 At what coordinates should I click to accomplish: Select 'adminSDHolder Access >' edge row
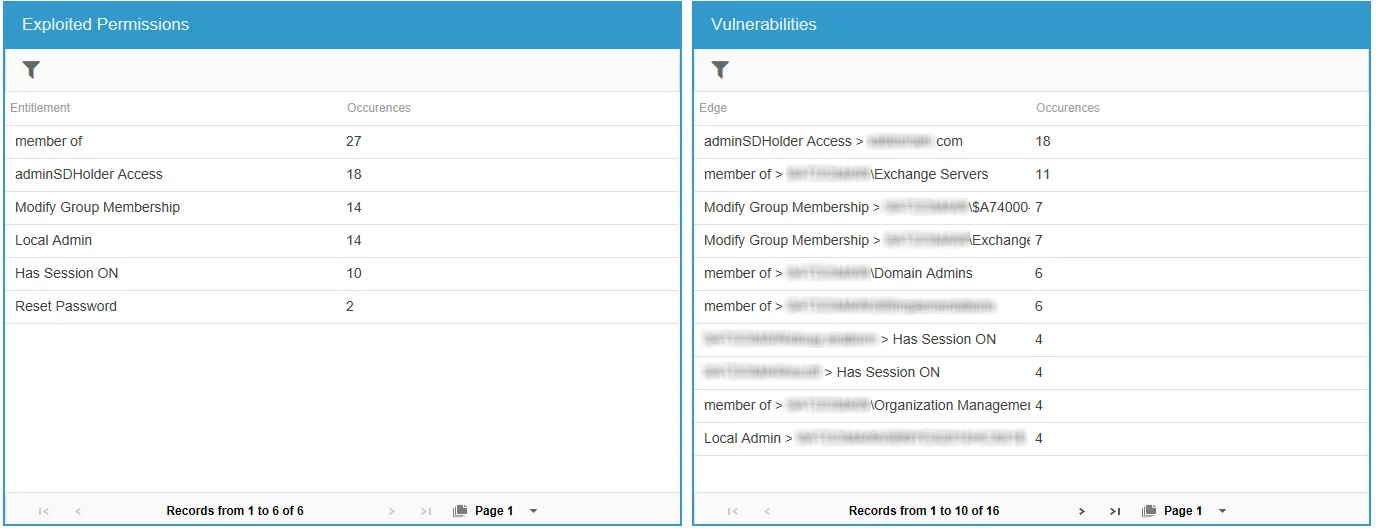point(1031,142)
